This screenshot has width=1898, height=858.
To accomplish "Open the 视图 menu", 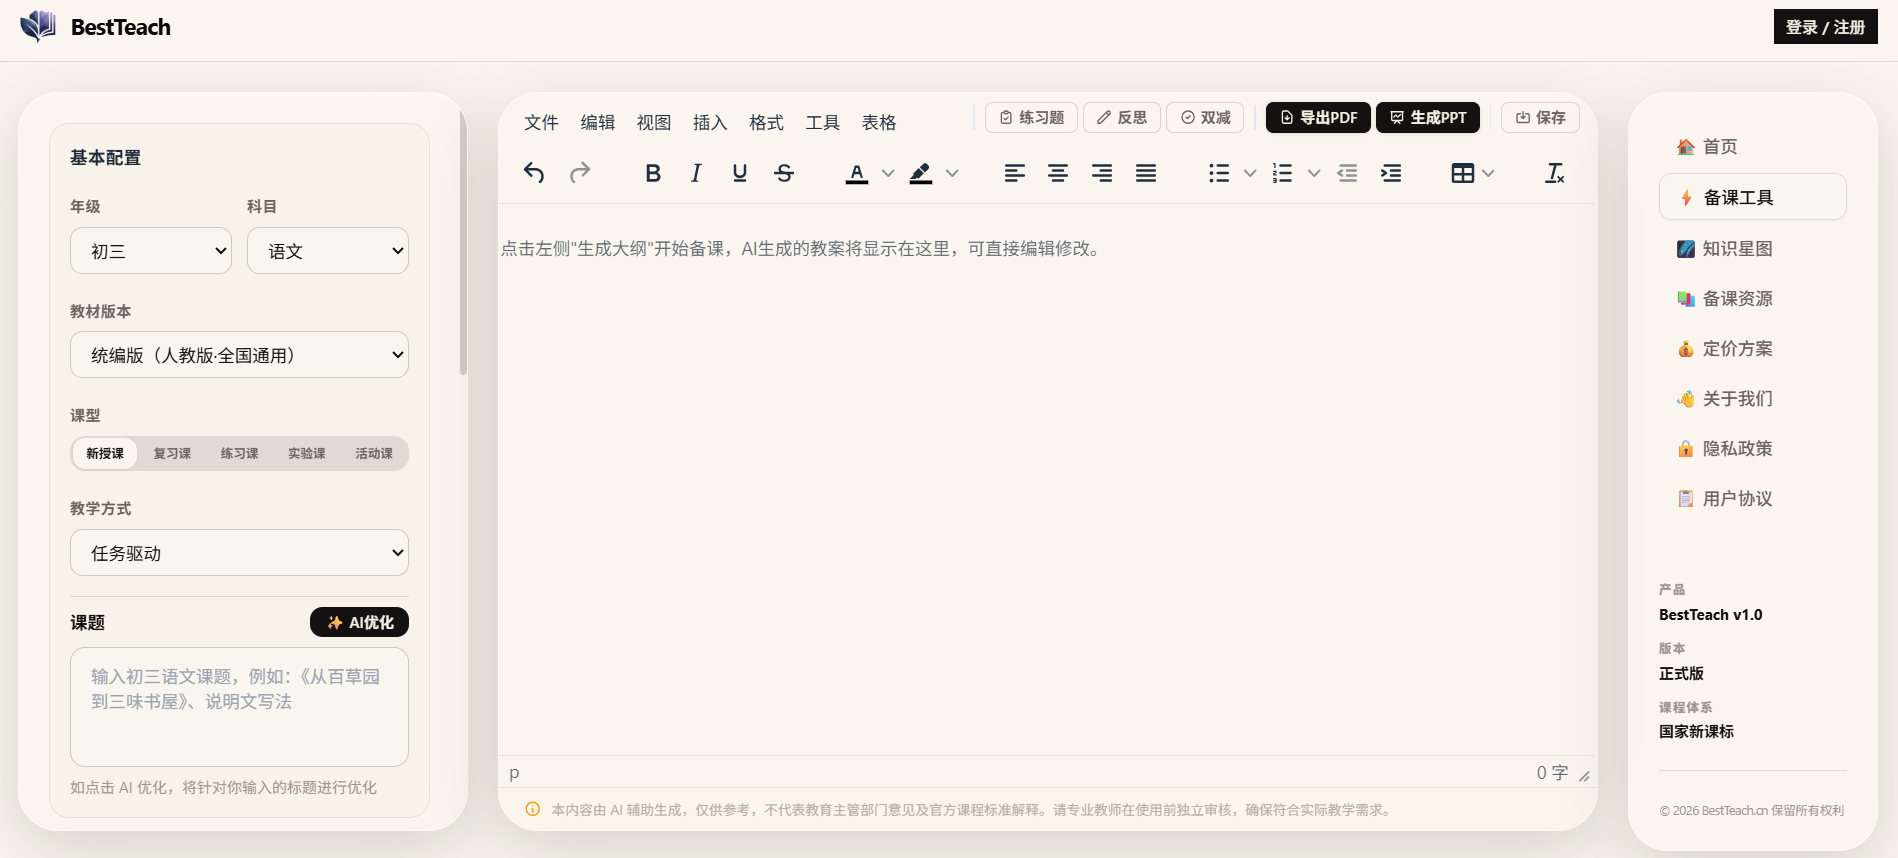I will click(654, 122).
